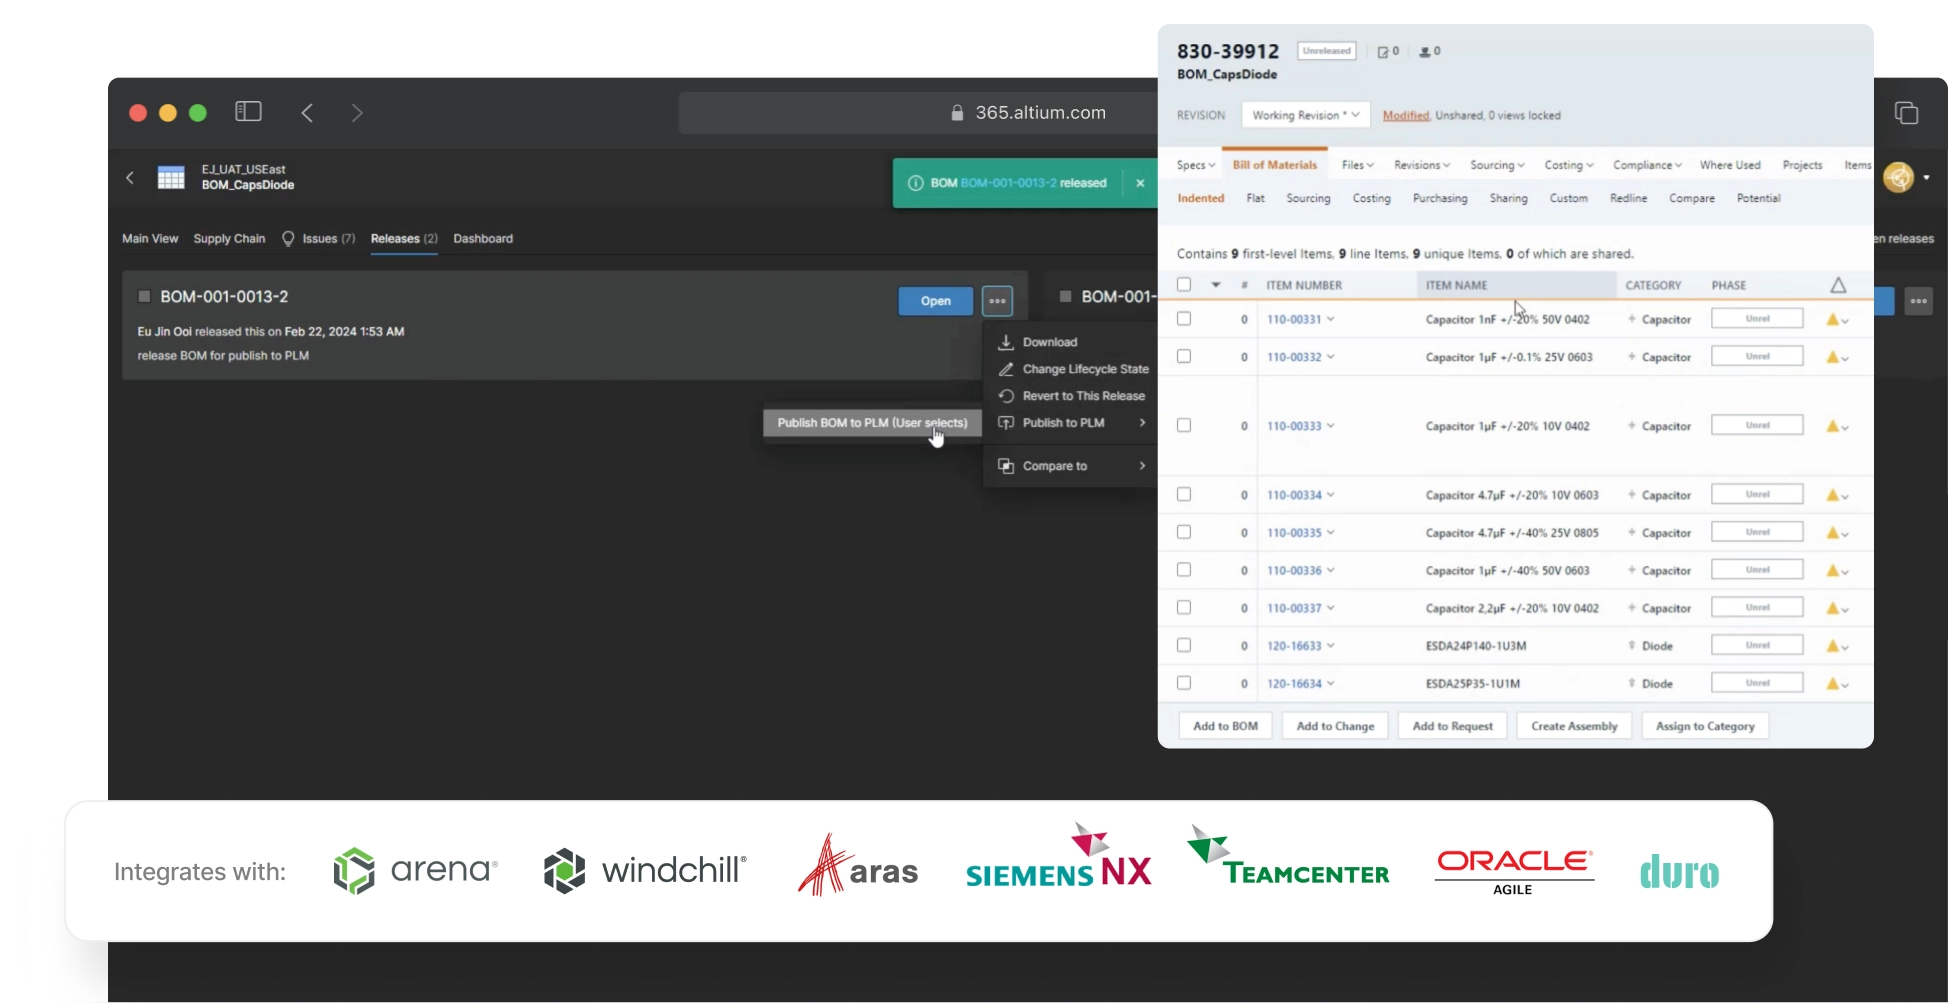This screenshot has width=1948, height=1003.
Task: Click the back chevron beside BOM_CapsDiode
Action: coord(130,178)
